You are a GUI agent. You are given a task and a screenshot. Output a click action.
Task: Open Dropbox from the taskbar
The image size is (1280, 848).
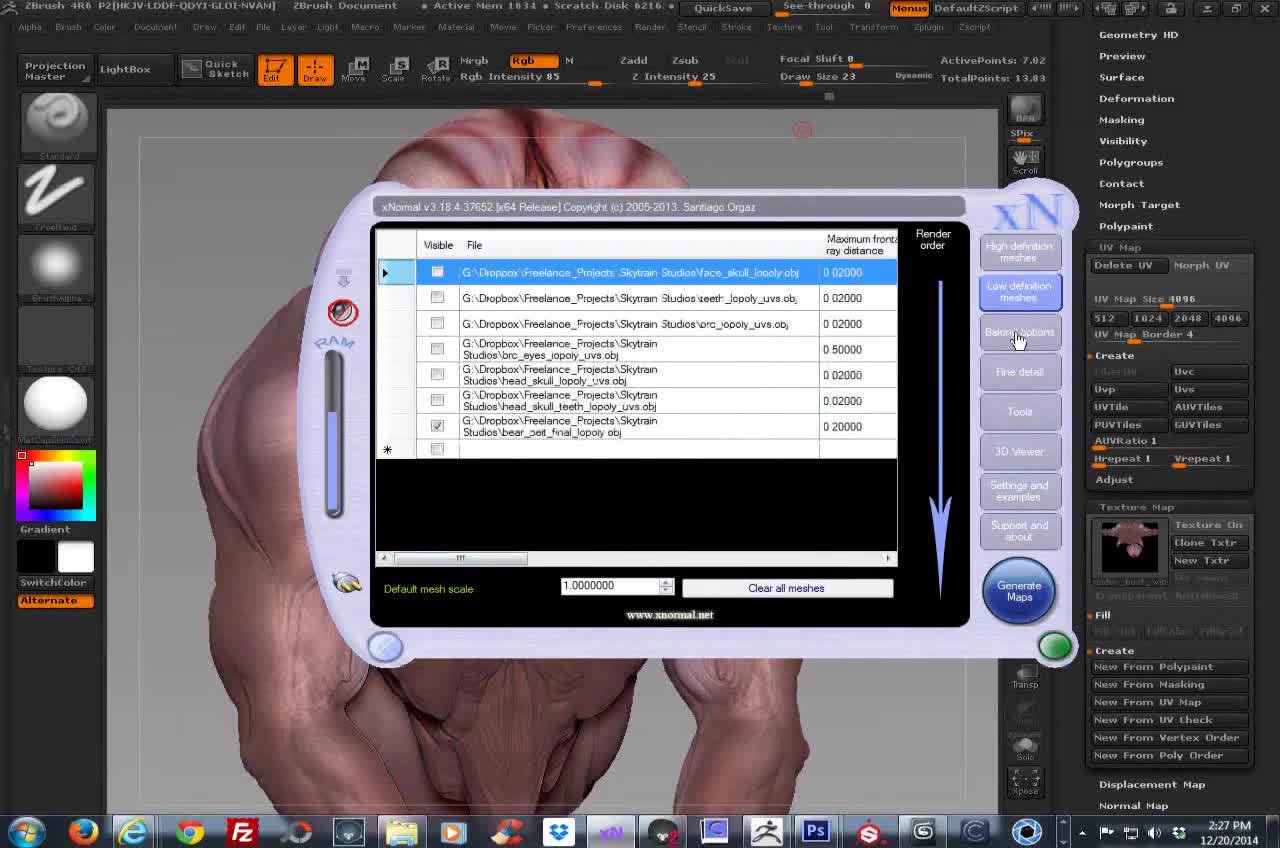[558, 831]
